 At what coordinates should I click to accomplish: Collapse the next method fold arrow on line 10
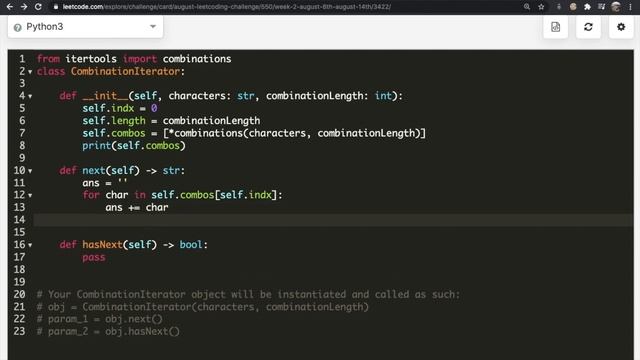30,171
